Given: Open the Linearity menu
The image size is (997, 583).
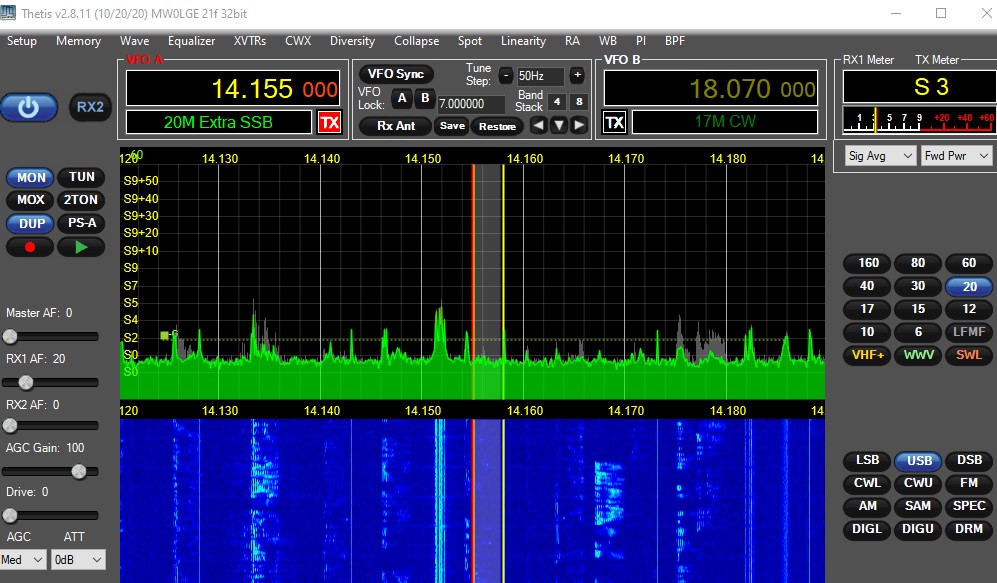Looking at the screenshot, I should [523, 41].
